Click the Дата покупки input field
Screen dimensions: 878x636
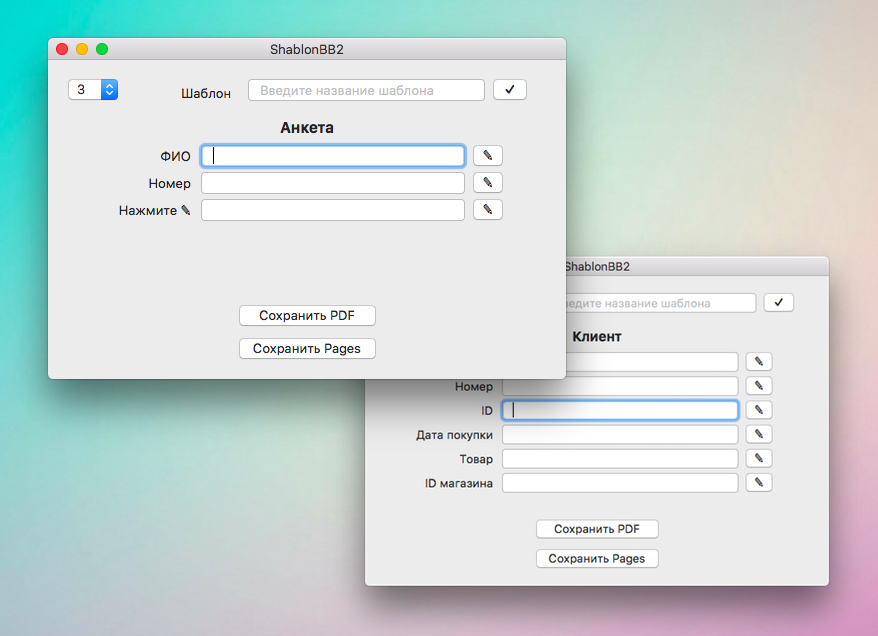click(620, 434)
